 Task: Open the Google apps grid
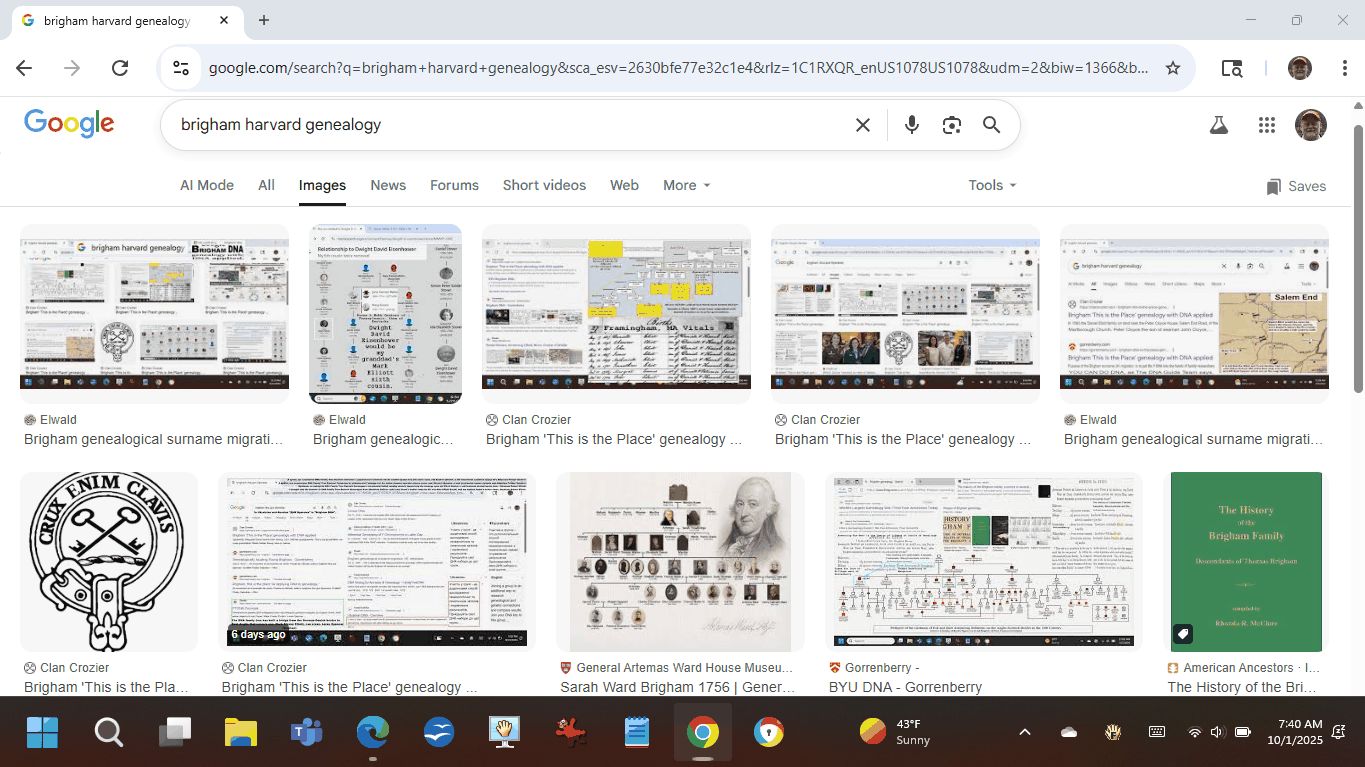(x=1267, y=125)
